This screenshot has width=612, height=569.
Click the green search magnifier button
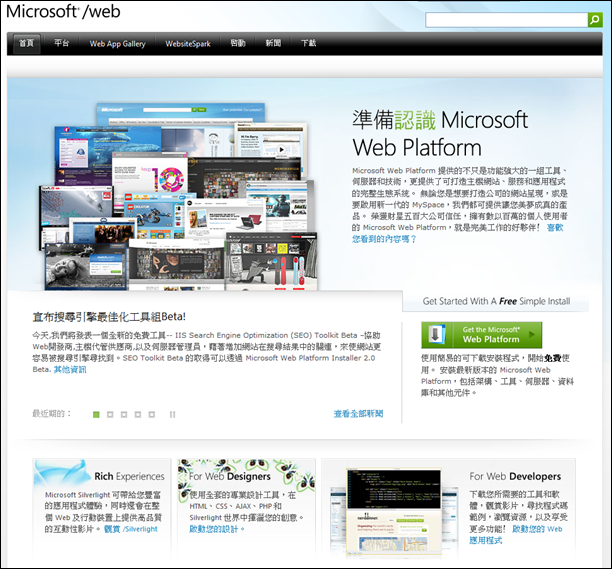coord(595,20)
